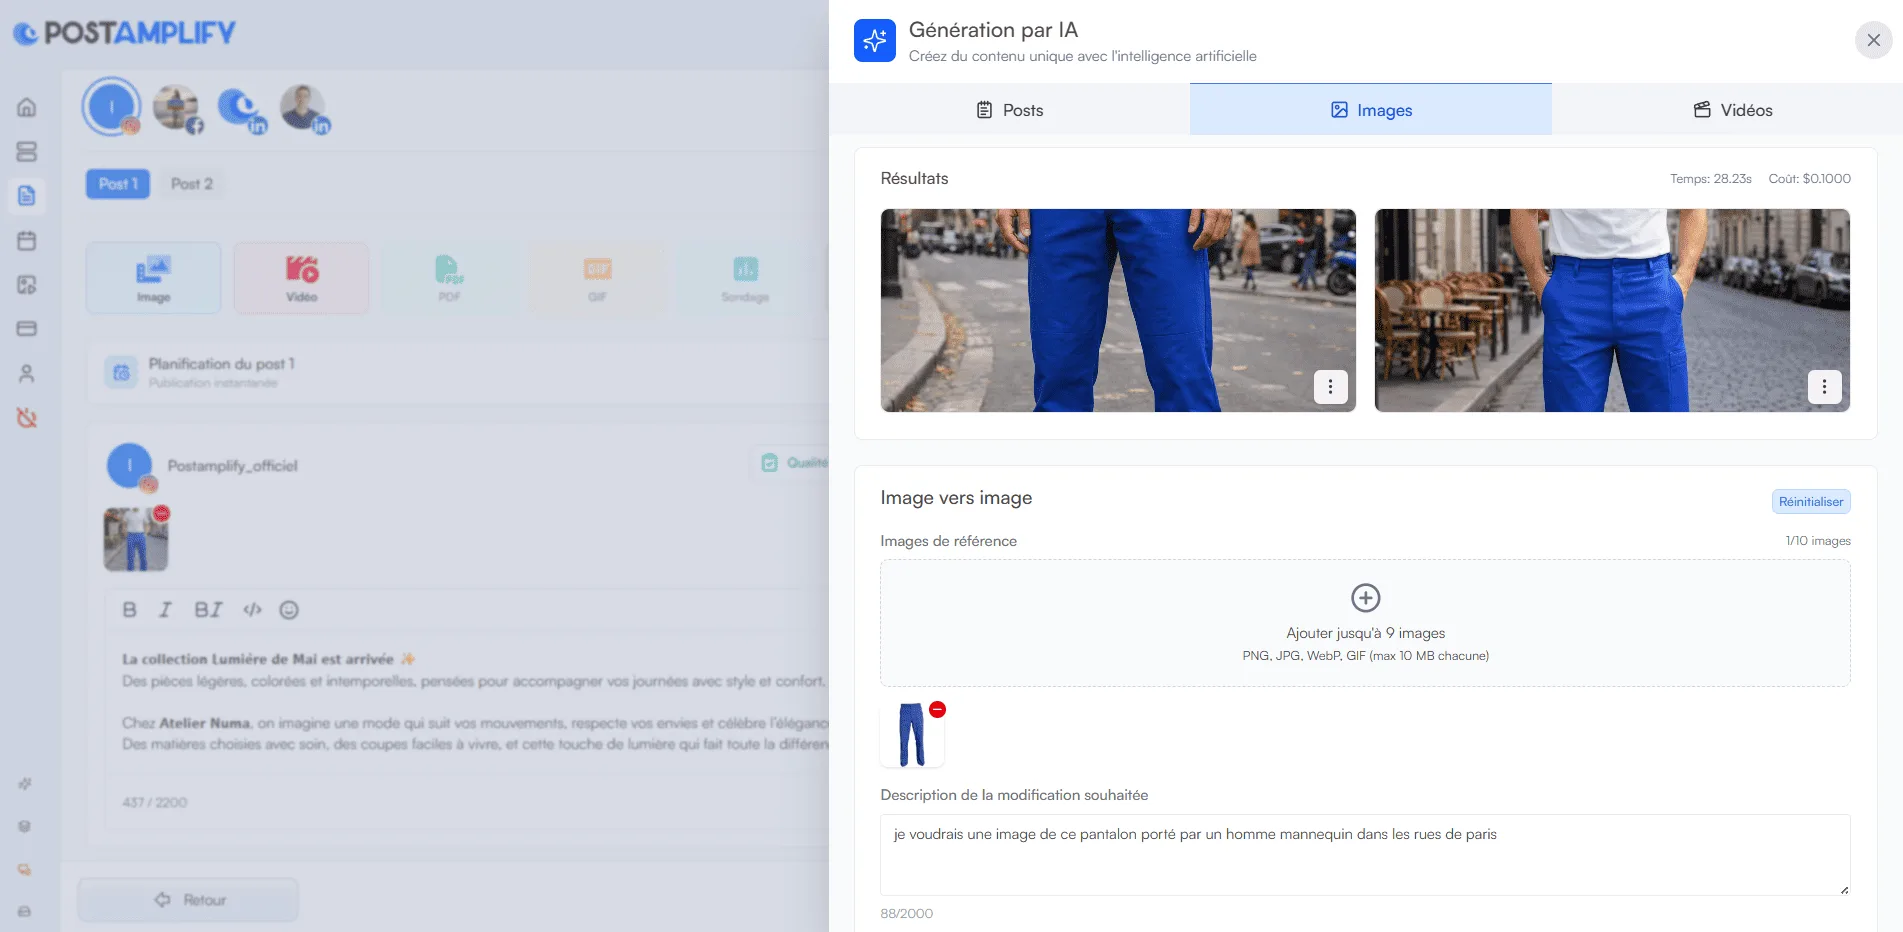The height and width of the screenshot is (932, 1903).
Task: Close the Génération par IA panel
Action: click(x=1873, y=40)
